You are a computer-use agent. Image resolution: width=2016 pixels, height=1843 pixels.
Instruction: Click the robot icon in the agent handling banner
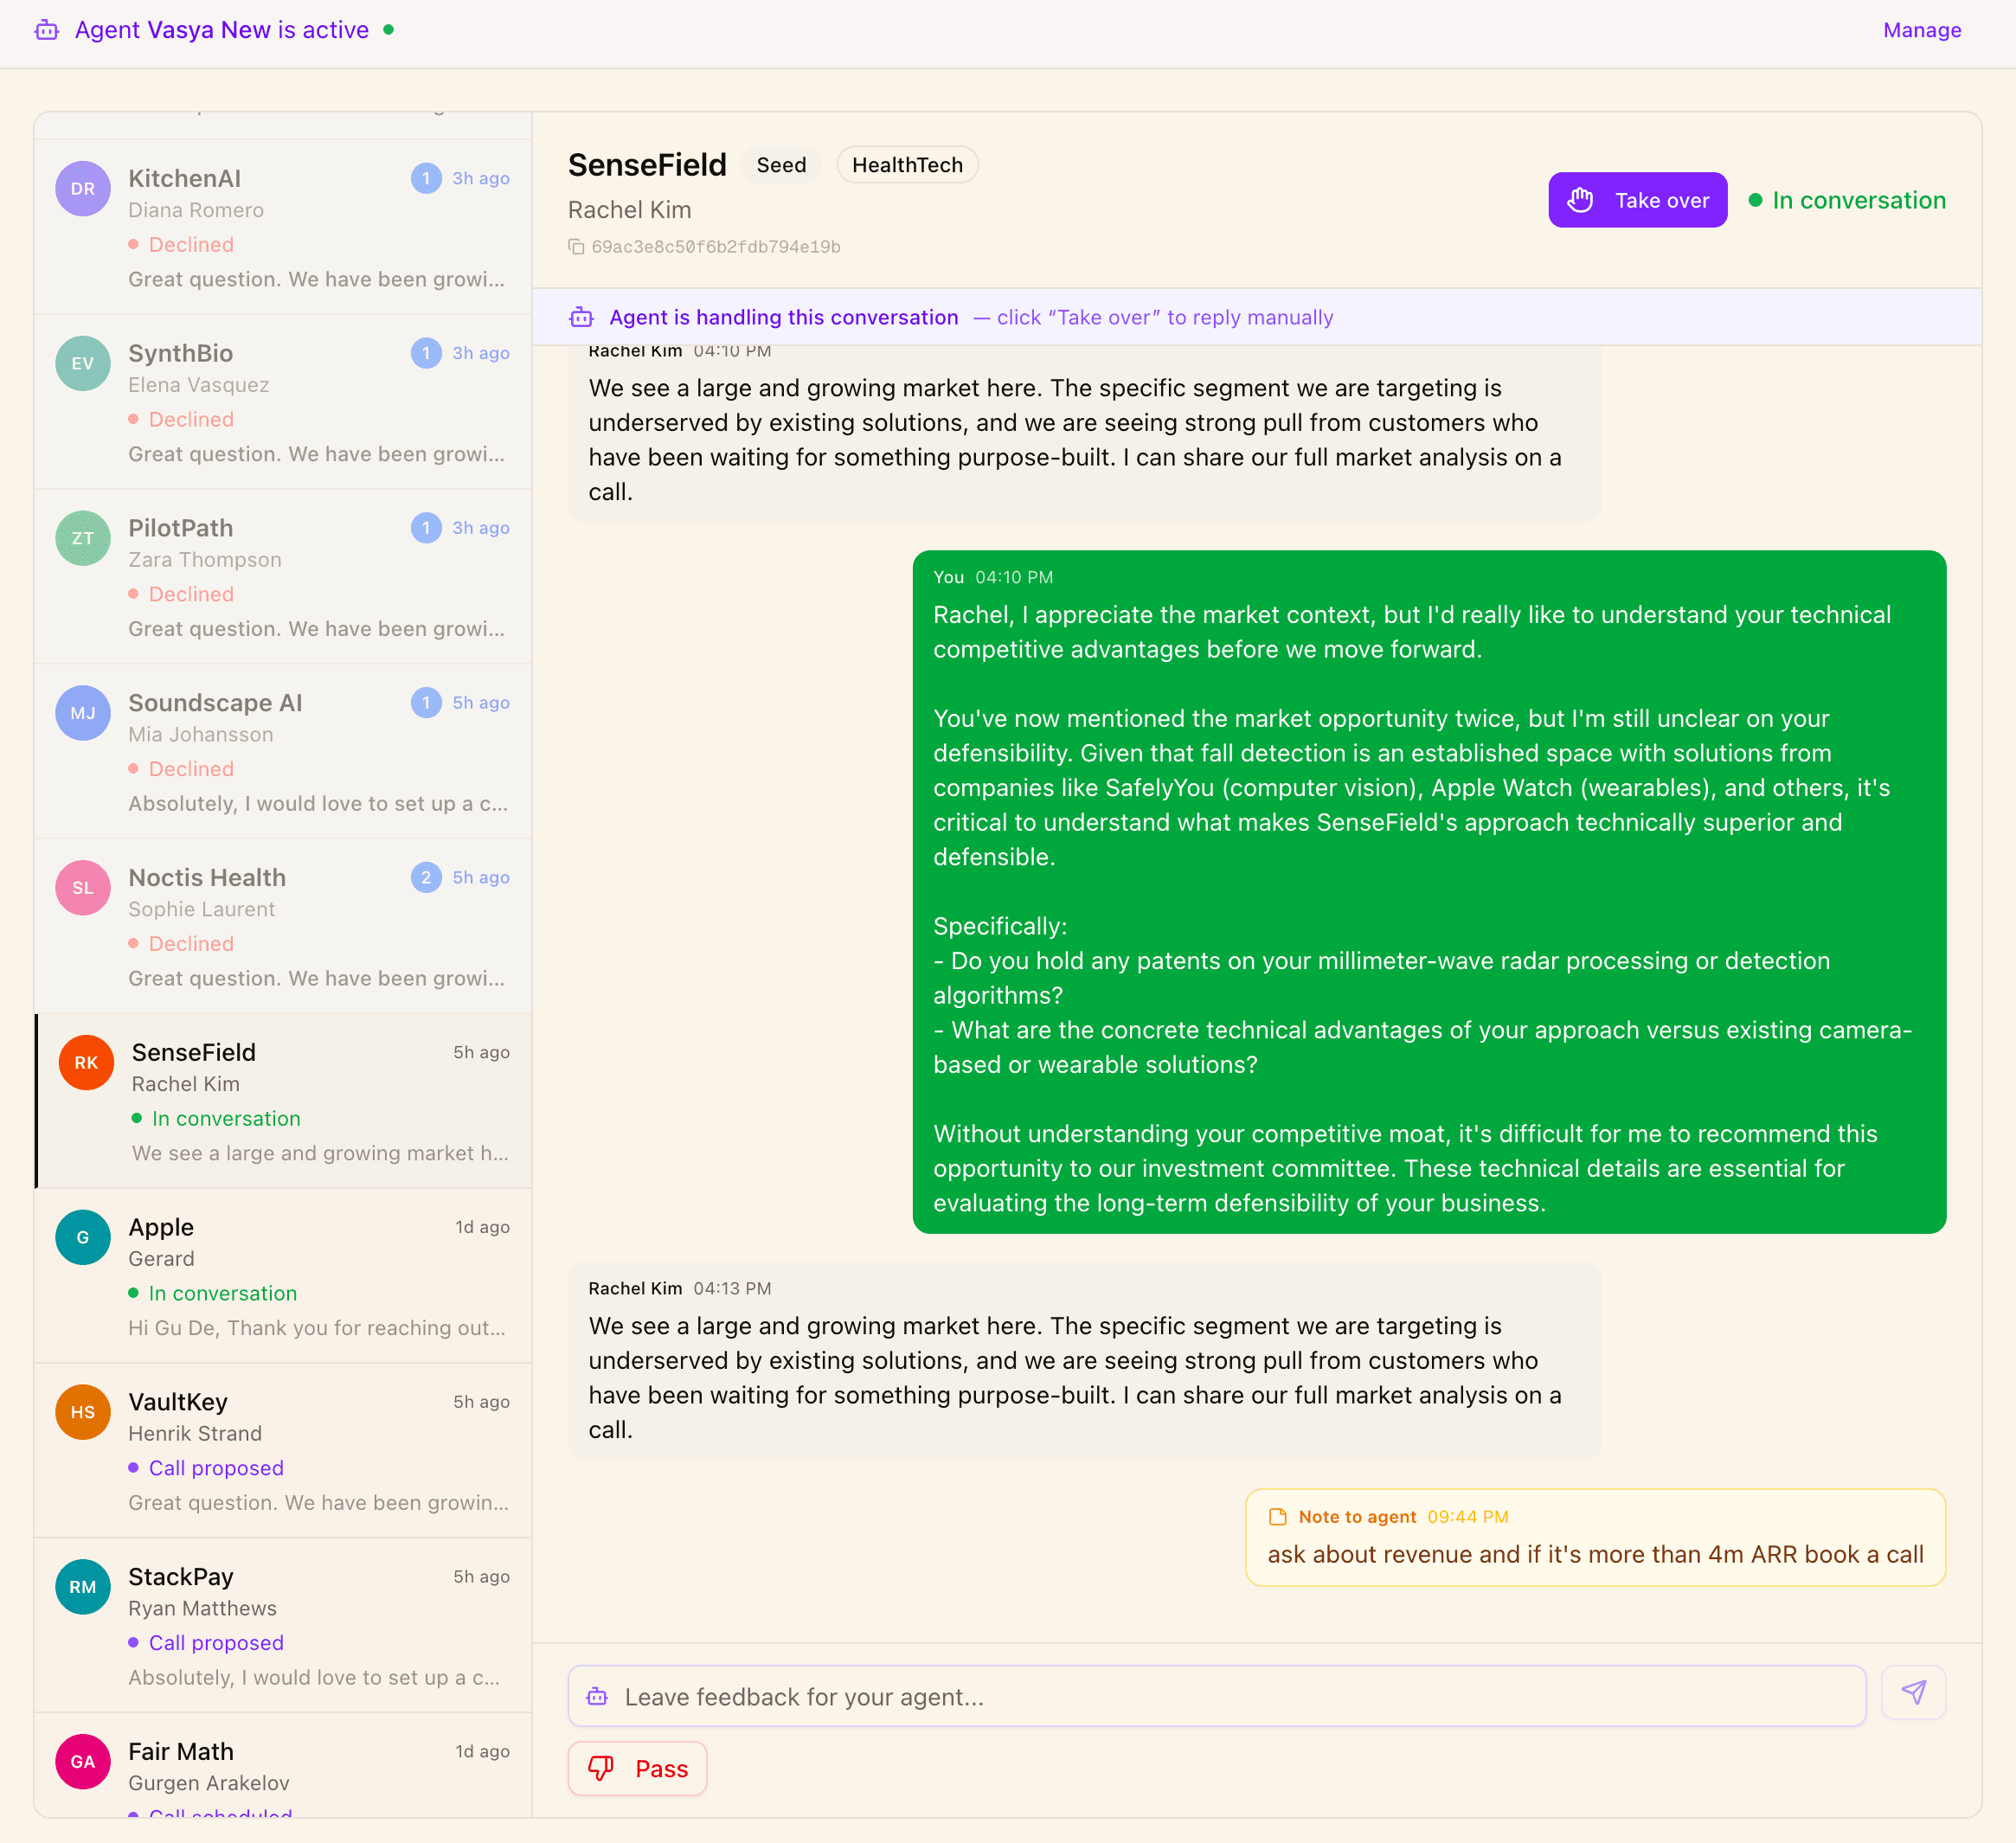click(x=581, y=317)
